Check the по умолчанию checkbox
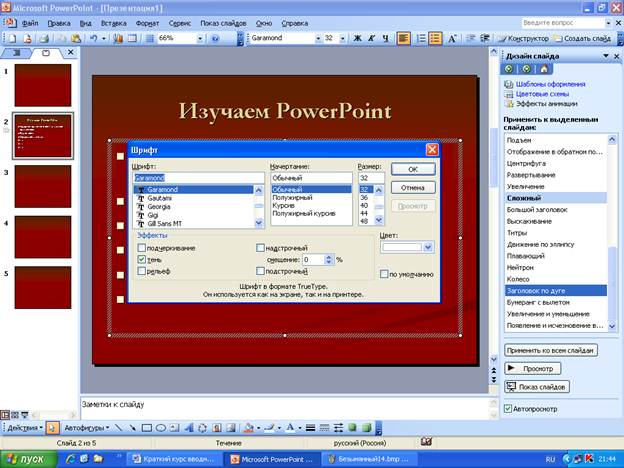Image resolution: width=624 pixels, height=468 pixels. point(384,274)
